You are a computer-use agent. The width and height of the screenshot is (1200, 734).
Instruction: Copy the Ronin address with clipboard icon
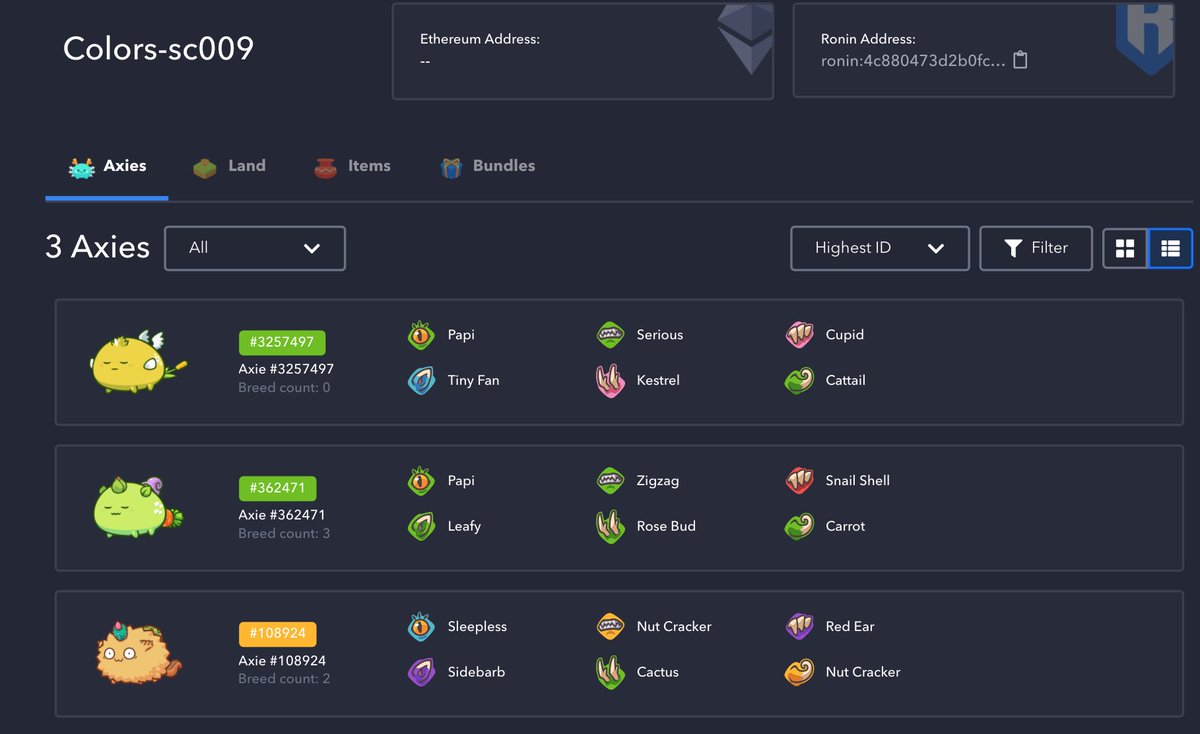(1020, 60)
